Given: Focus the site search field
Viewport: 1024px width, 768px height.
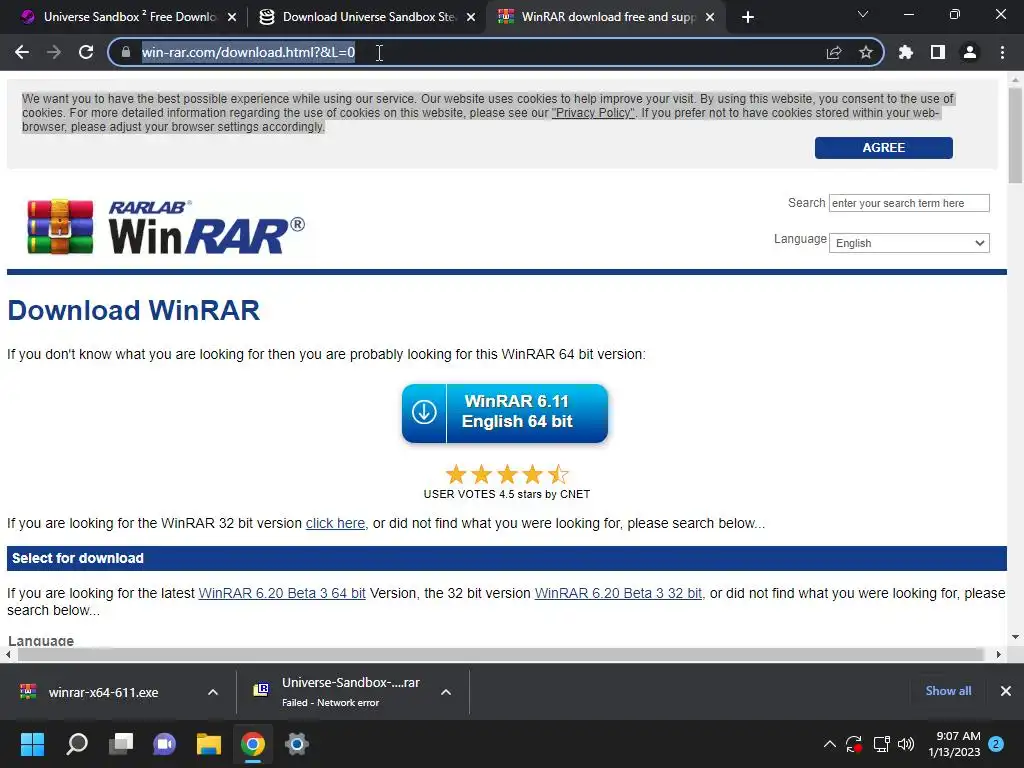Looking at the screenshot, I should 908,203.
